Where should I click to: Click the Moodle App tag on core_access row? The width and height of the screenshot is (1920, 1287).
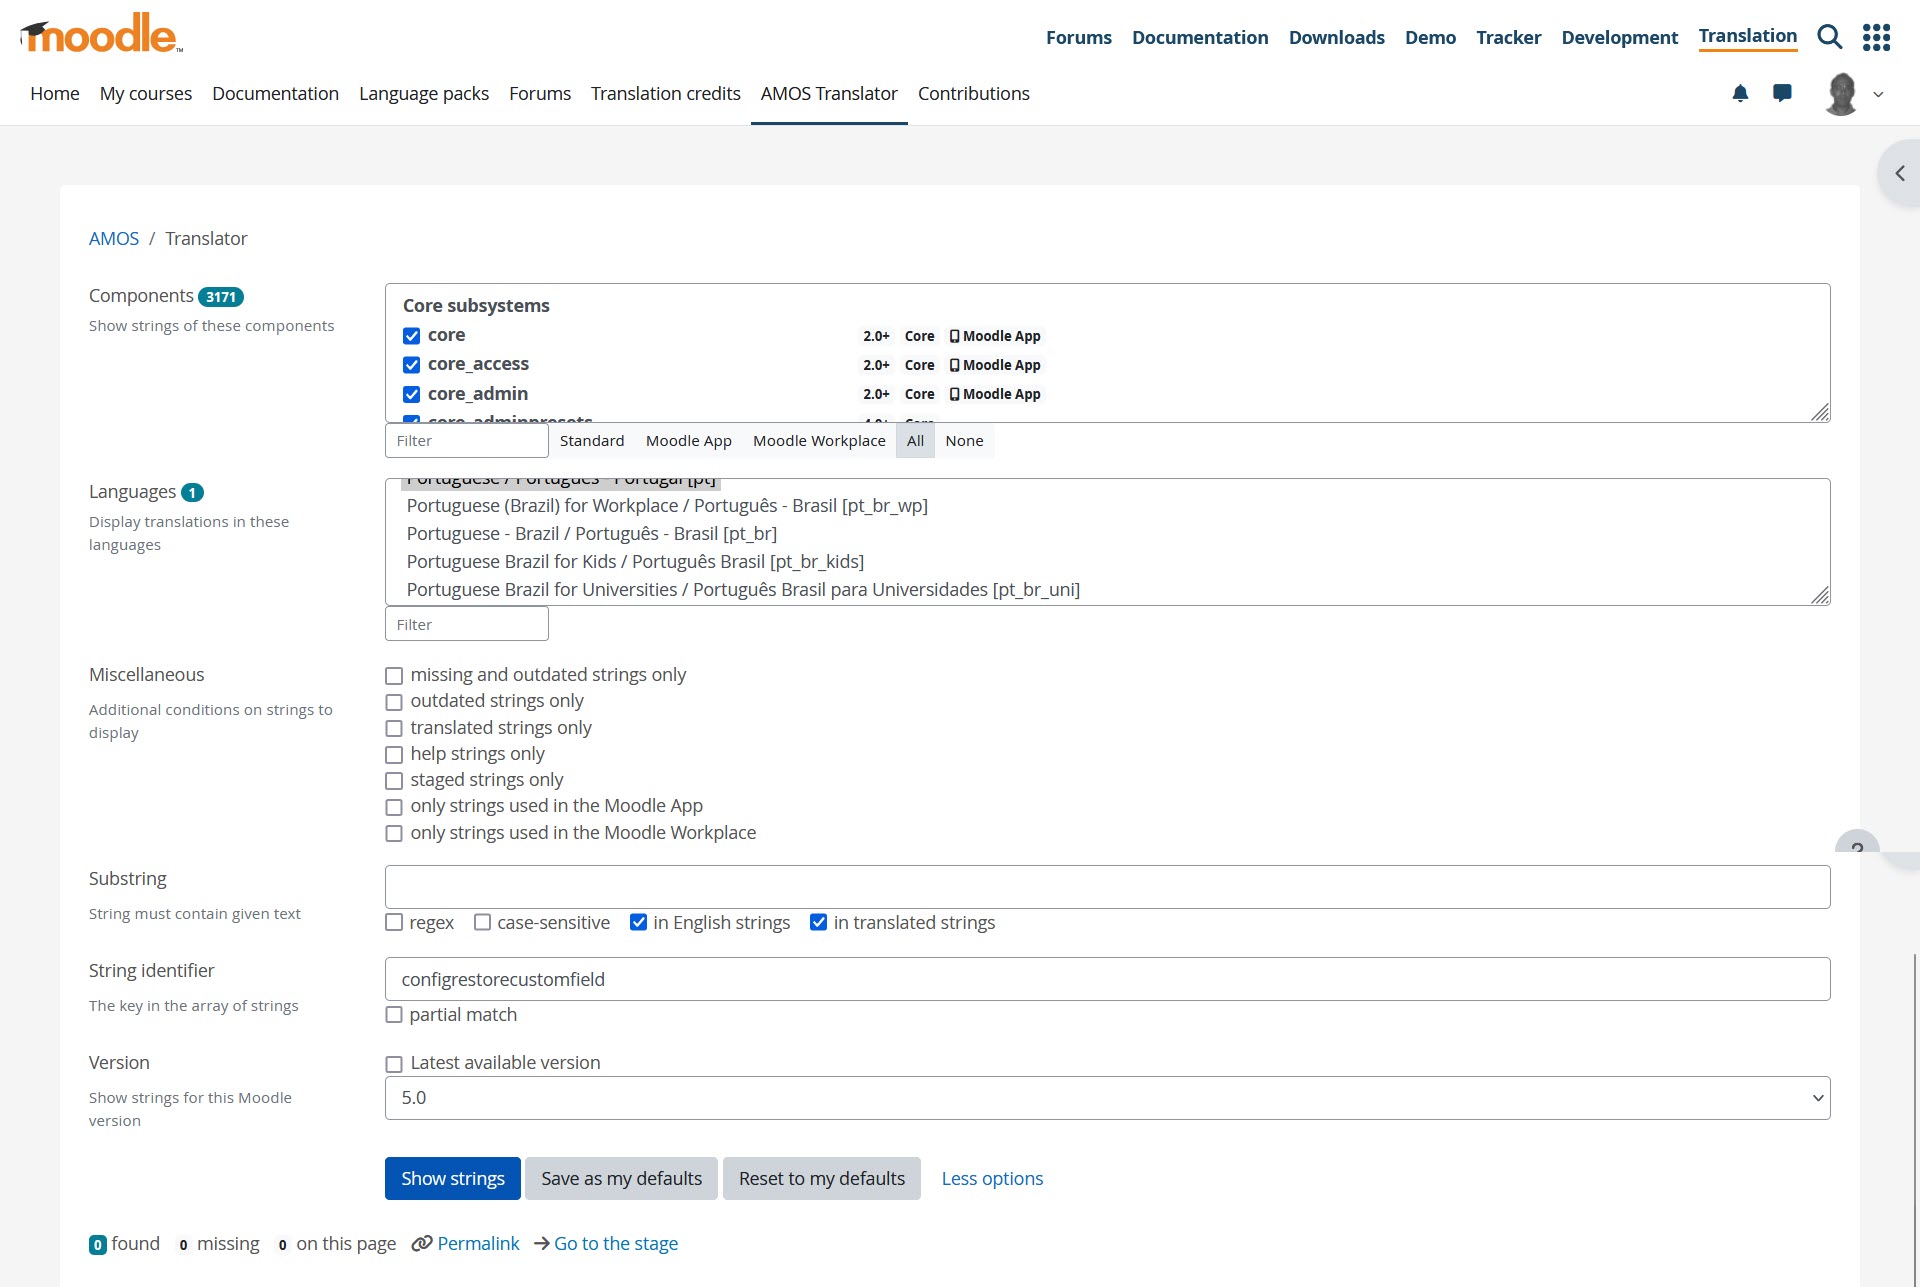coord(995,365)
